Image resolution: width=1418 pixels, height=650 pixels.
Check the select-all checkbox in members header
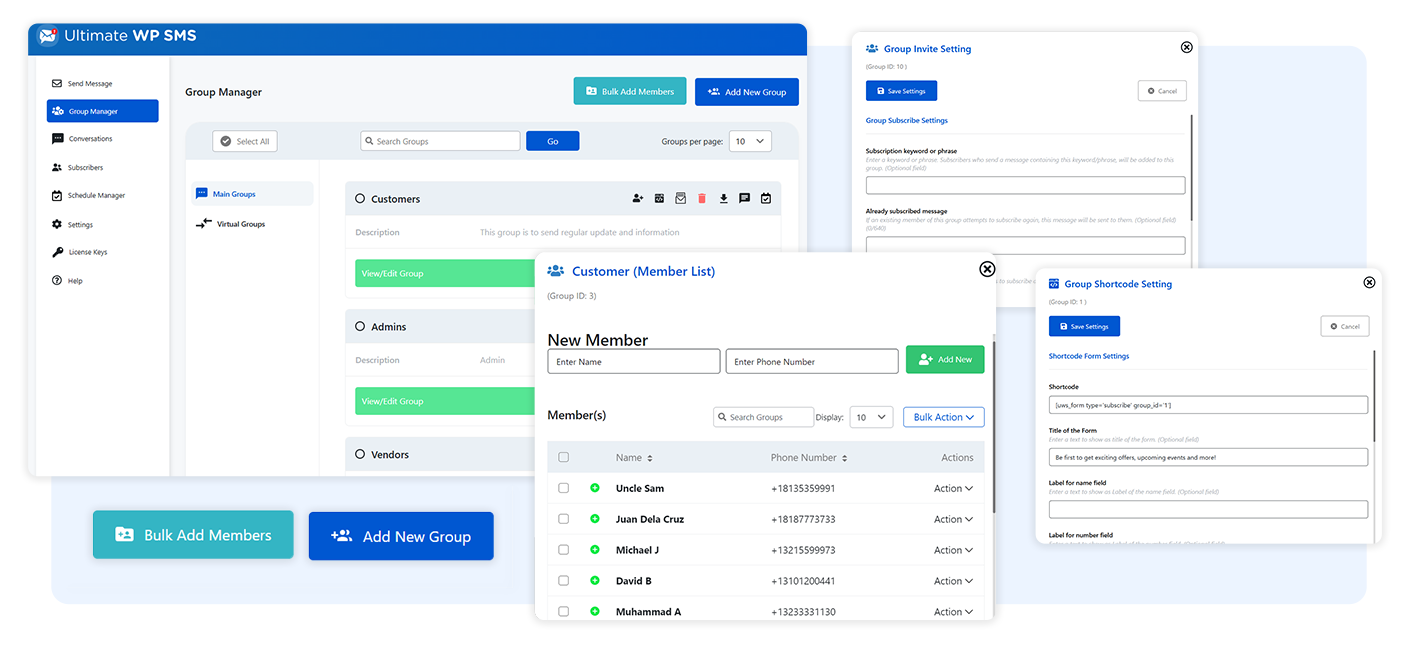(x=564, y=457)
